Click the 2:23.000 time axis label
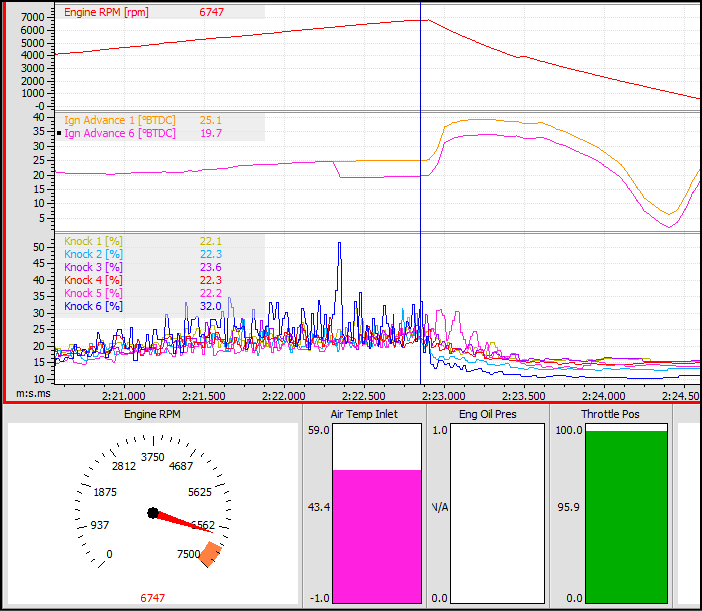Viewport: 702px width, 611px height. [x=444, y=396]
